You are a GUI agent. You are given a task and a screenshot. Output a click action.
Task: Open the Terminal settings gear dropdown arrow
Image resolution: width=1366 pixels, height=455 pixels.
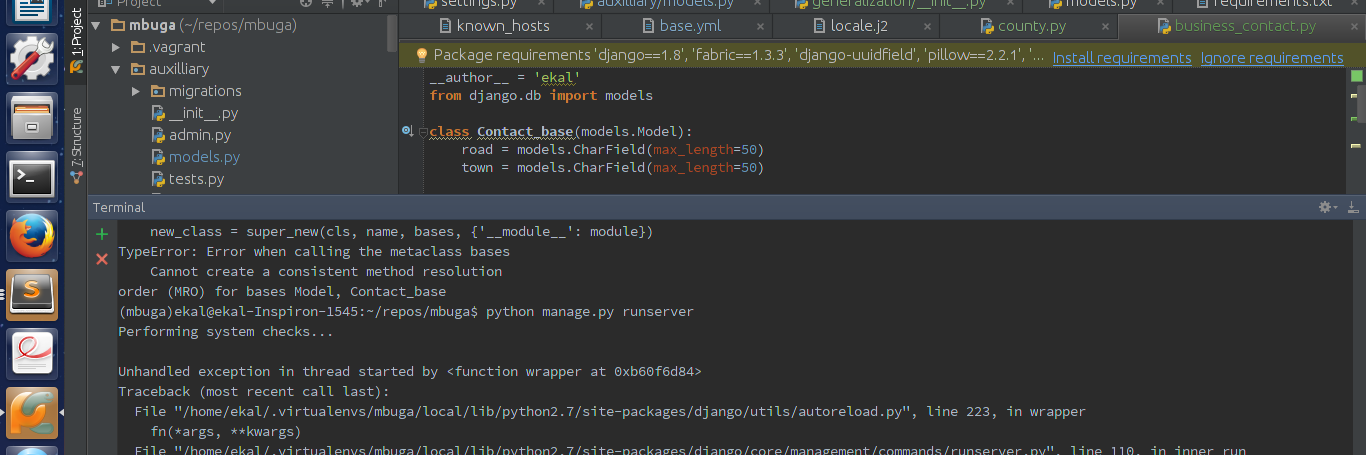pyautogui.click(x=1335, y=207)
